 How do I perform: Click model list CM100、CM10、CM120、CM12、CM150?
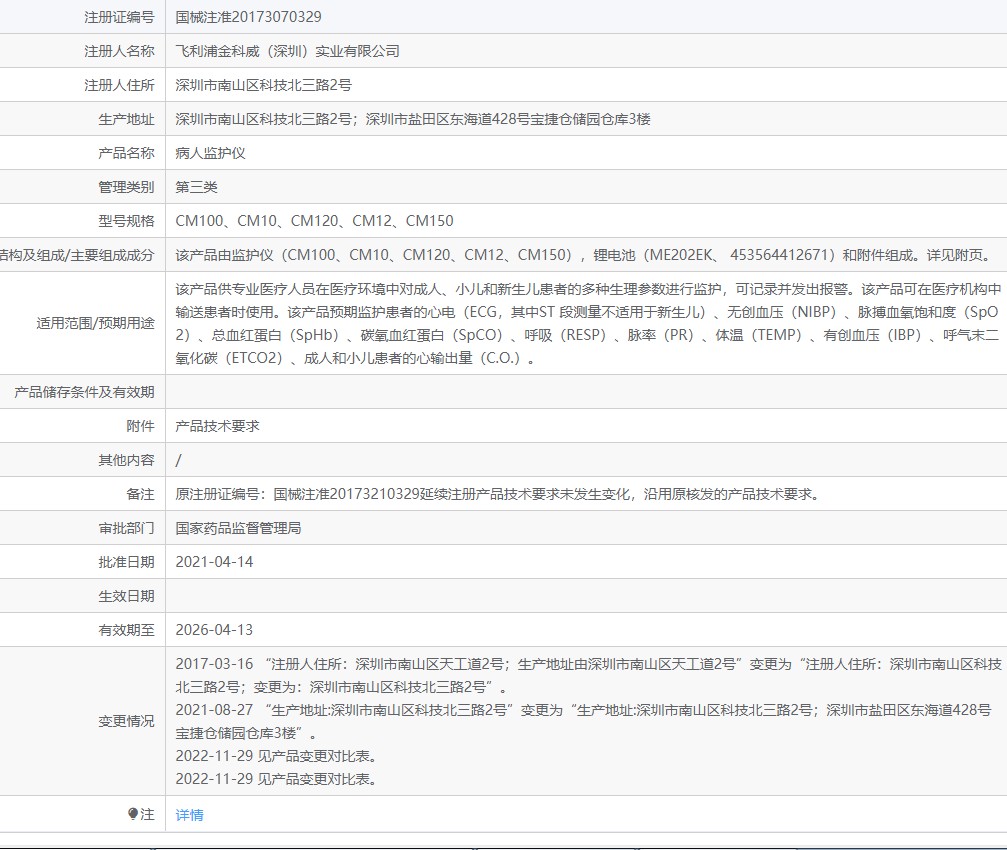[314, 221]
